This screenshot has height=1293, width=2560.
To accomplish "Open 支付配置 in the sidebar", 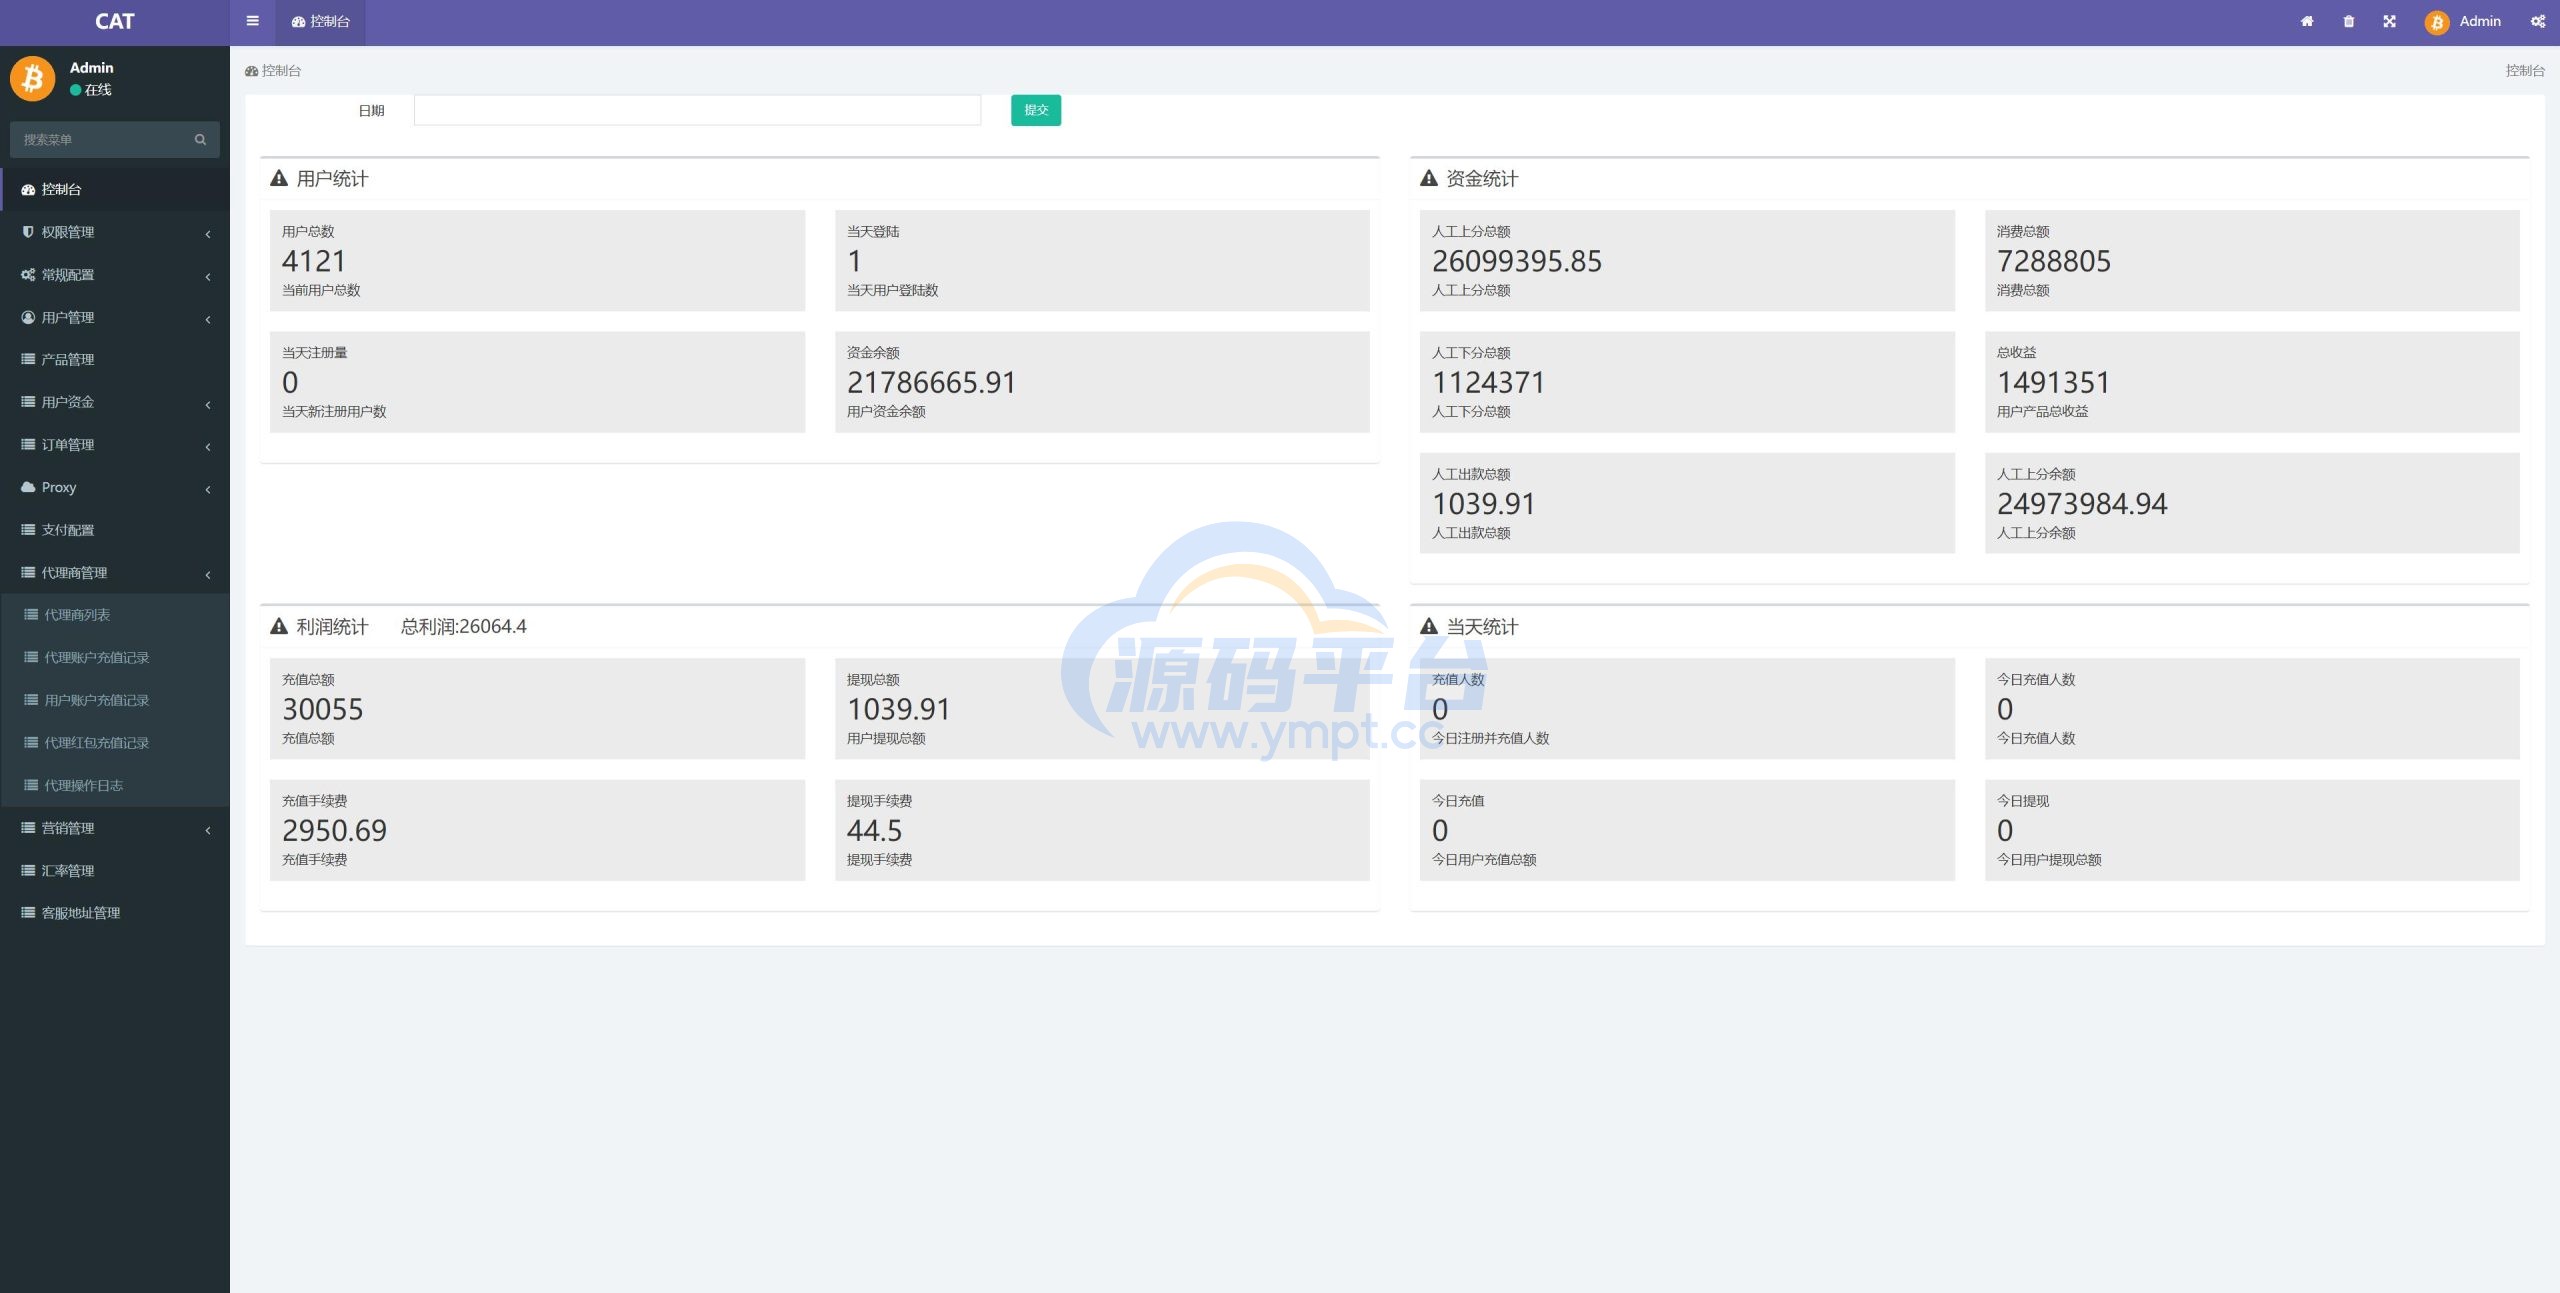I will click(115, 530).
